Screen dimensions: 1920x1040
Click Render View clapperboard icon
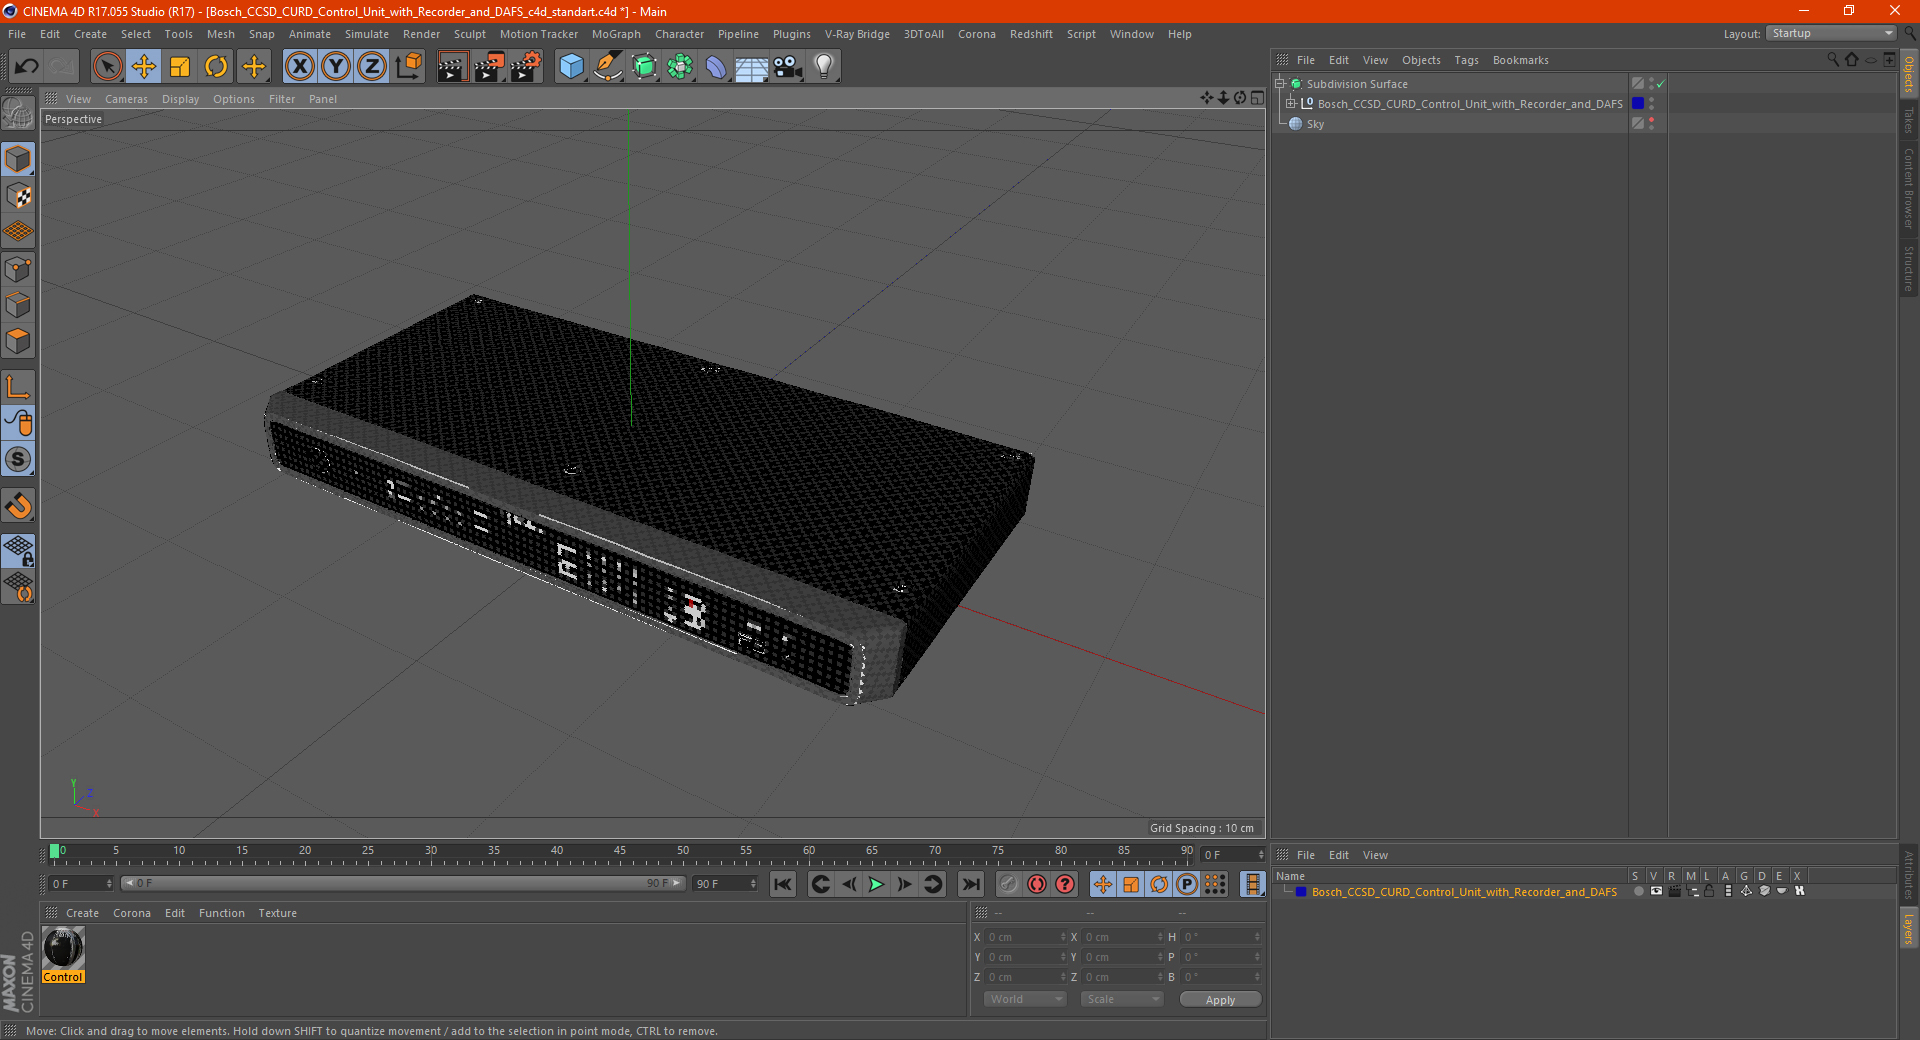tap(452, 67)
